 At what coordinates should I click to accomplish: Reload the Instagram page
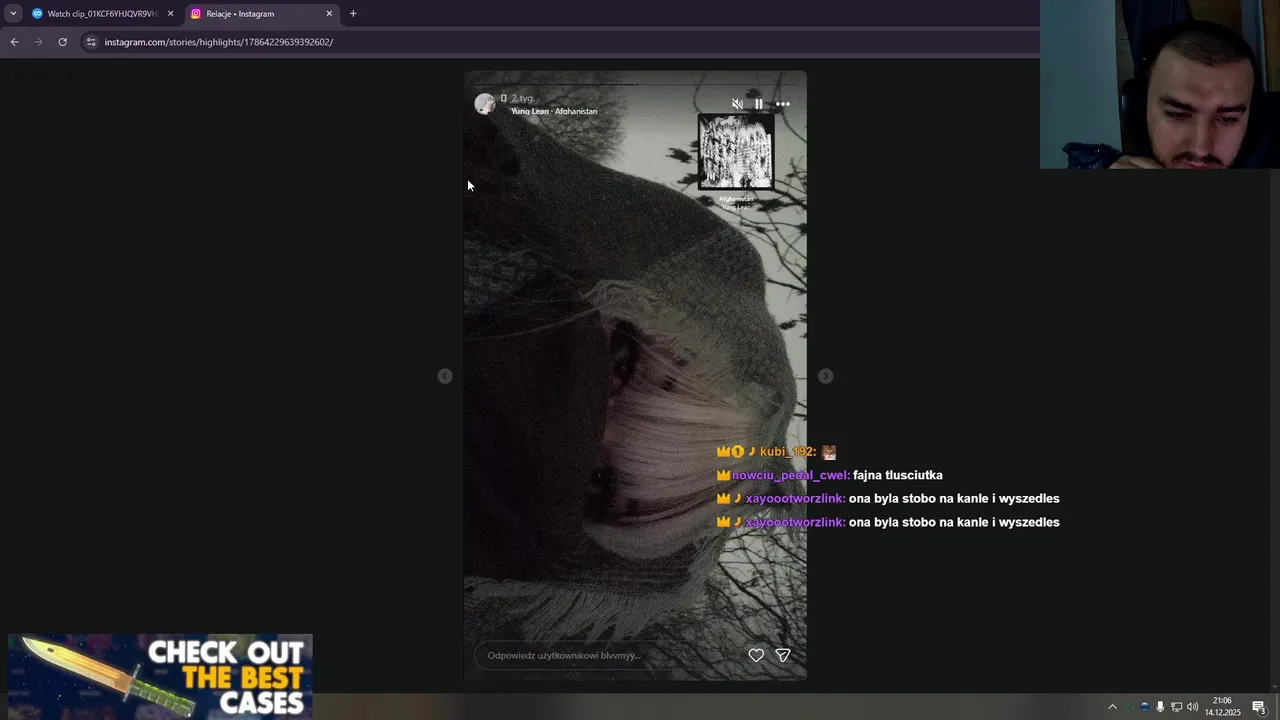pyautogui.click(x=62, y=42)
